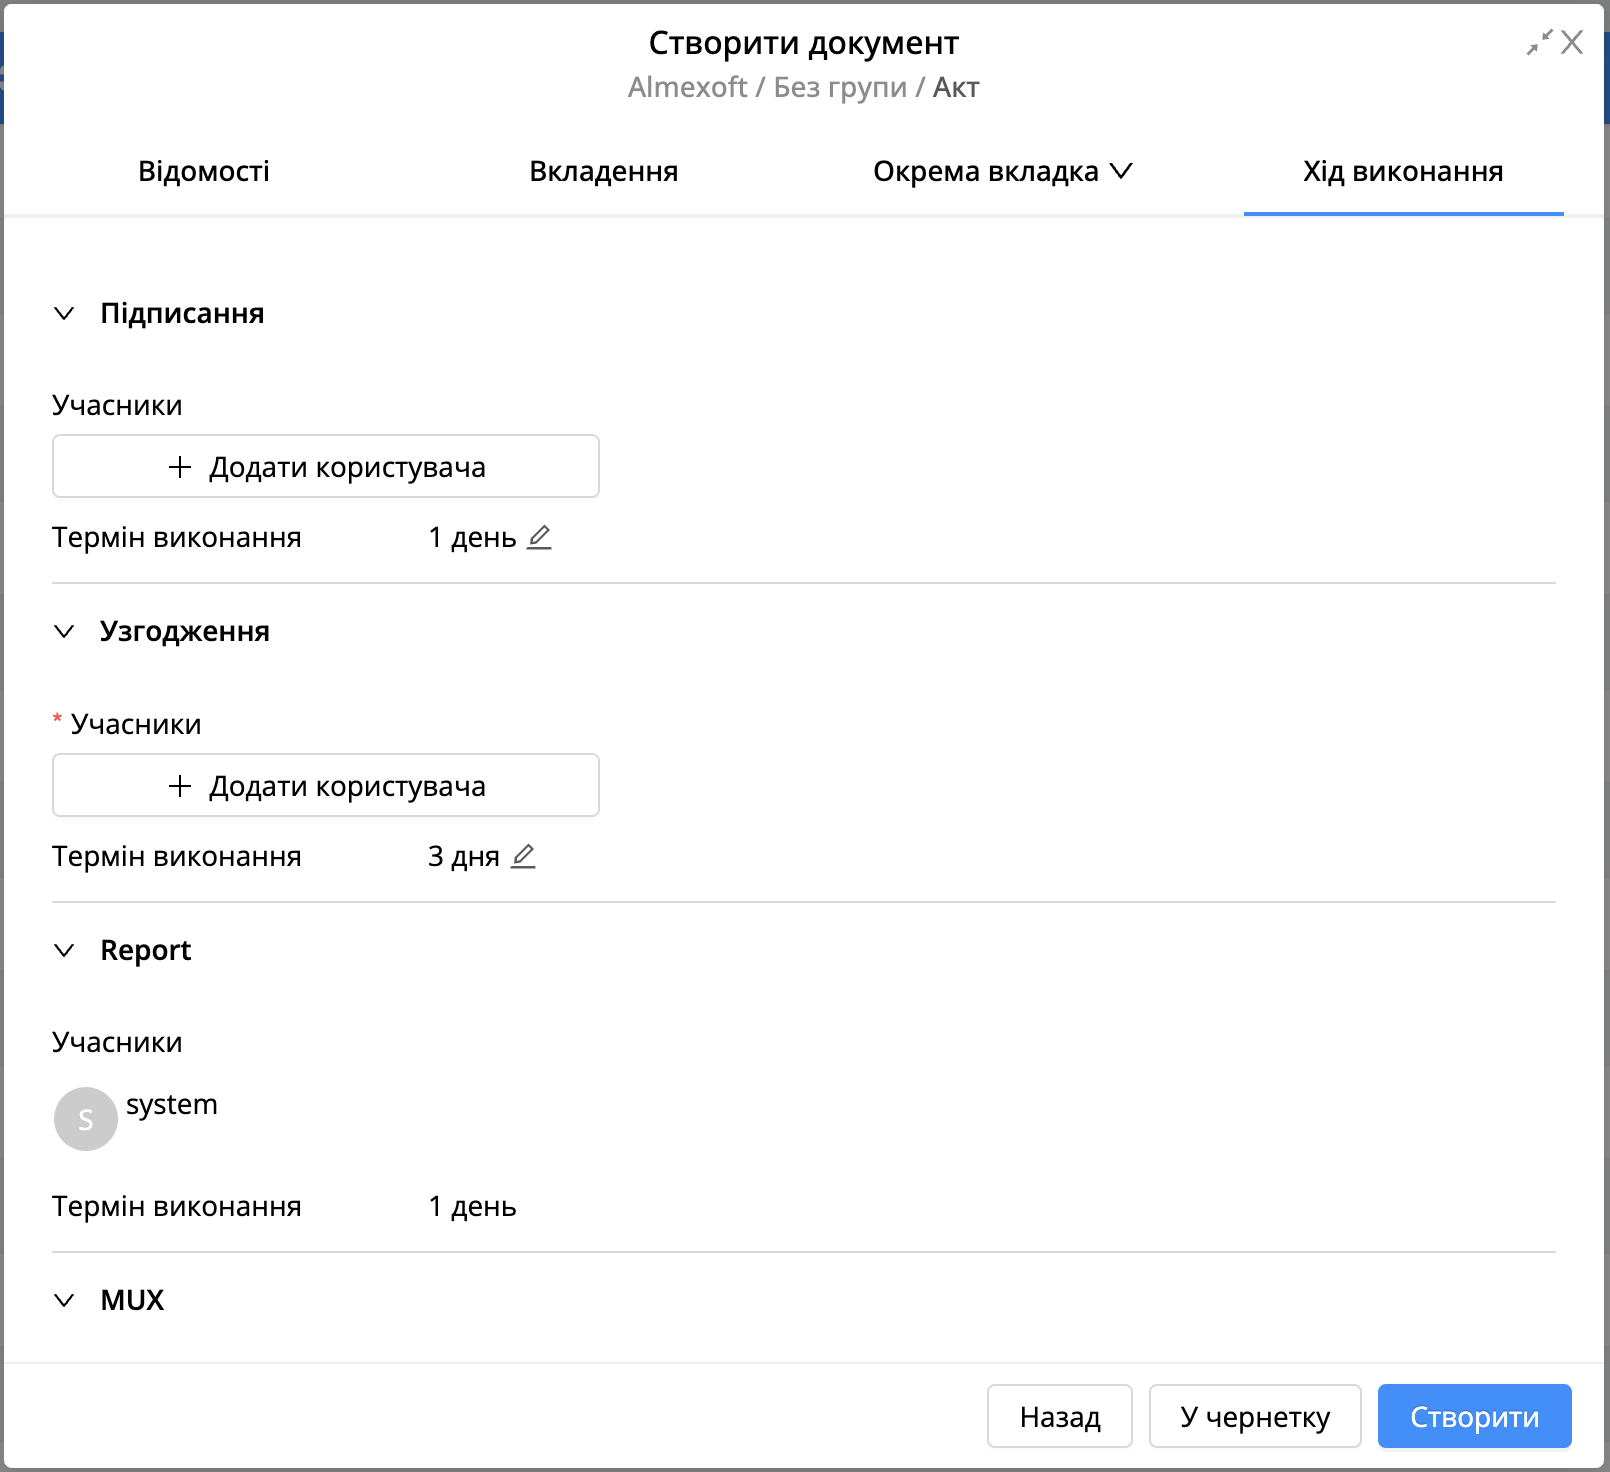
Task: Click the system user avatar
Action: (x=86, y=1119)
